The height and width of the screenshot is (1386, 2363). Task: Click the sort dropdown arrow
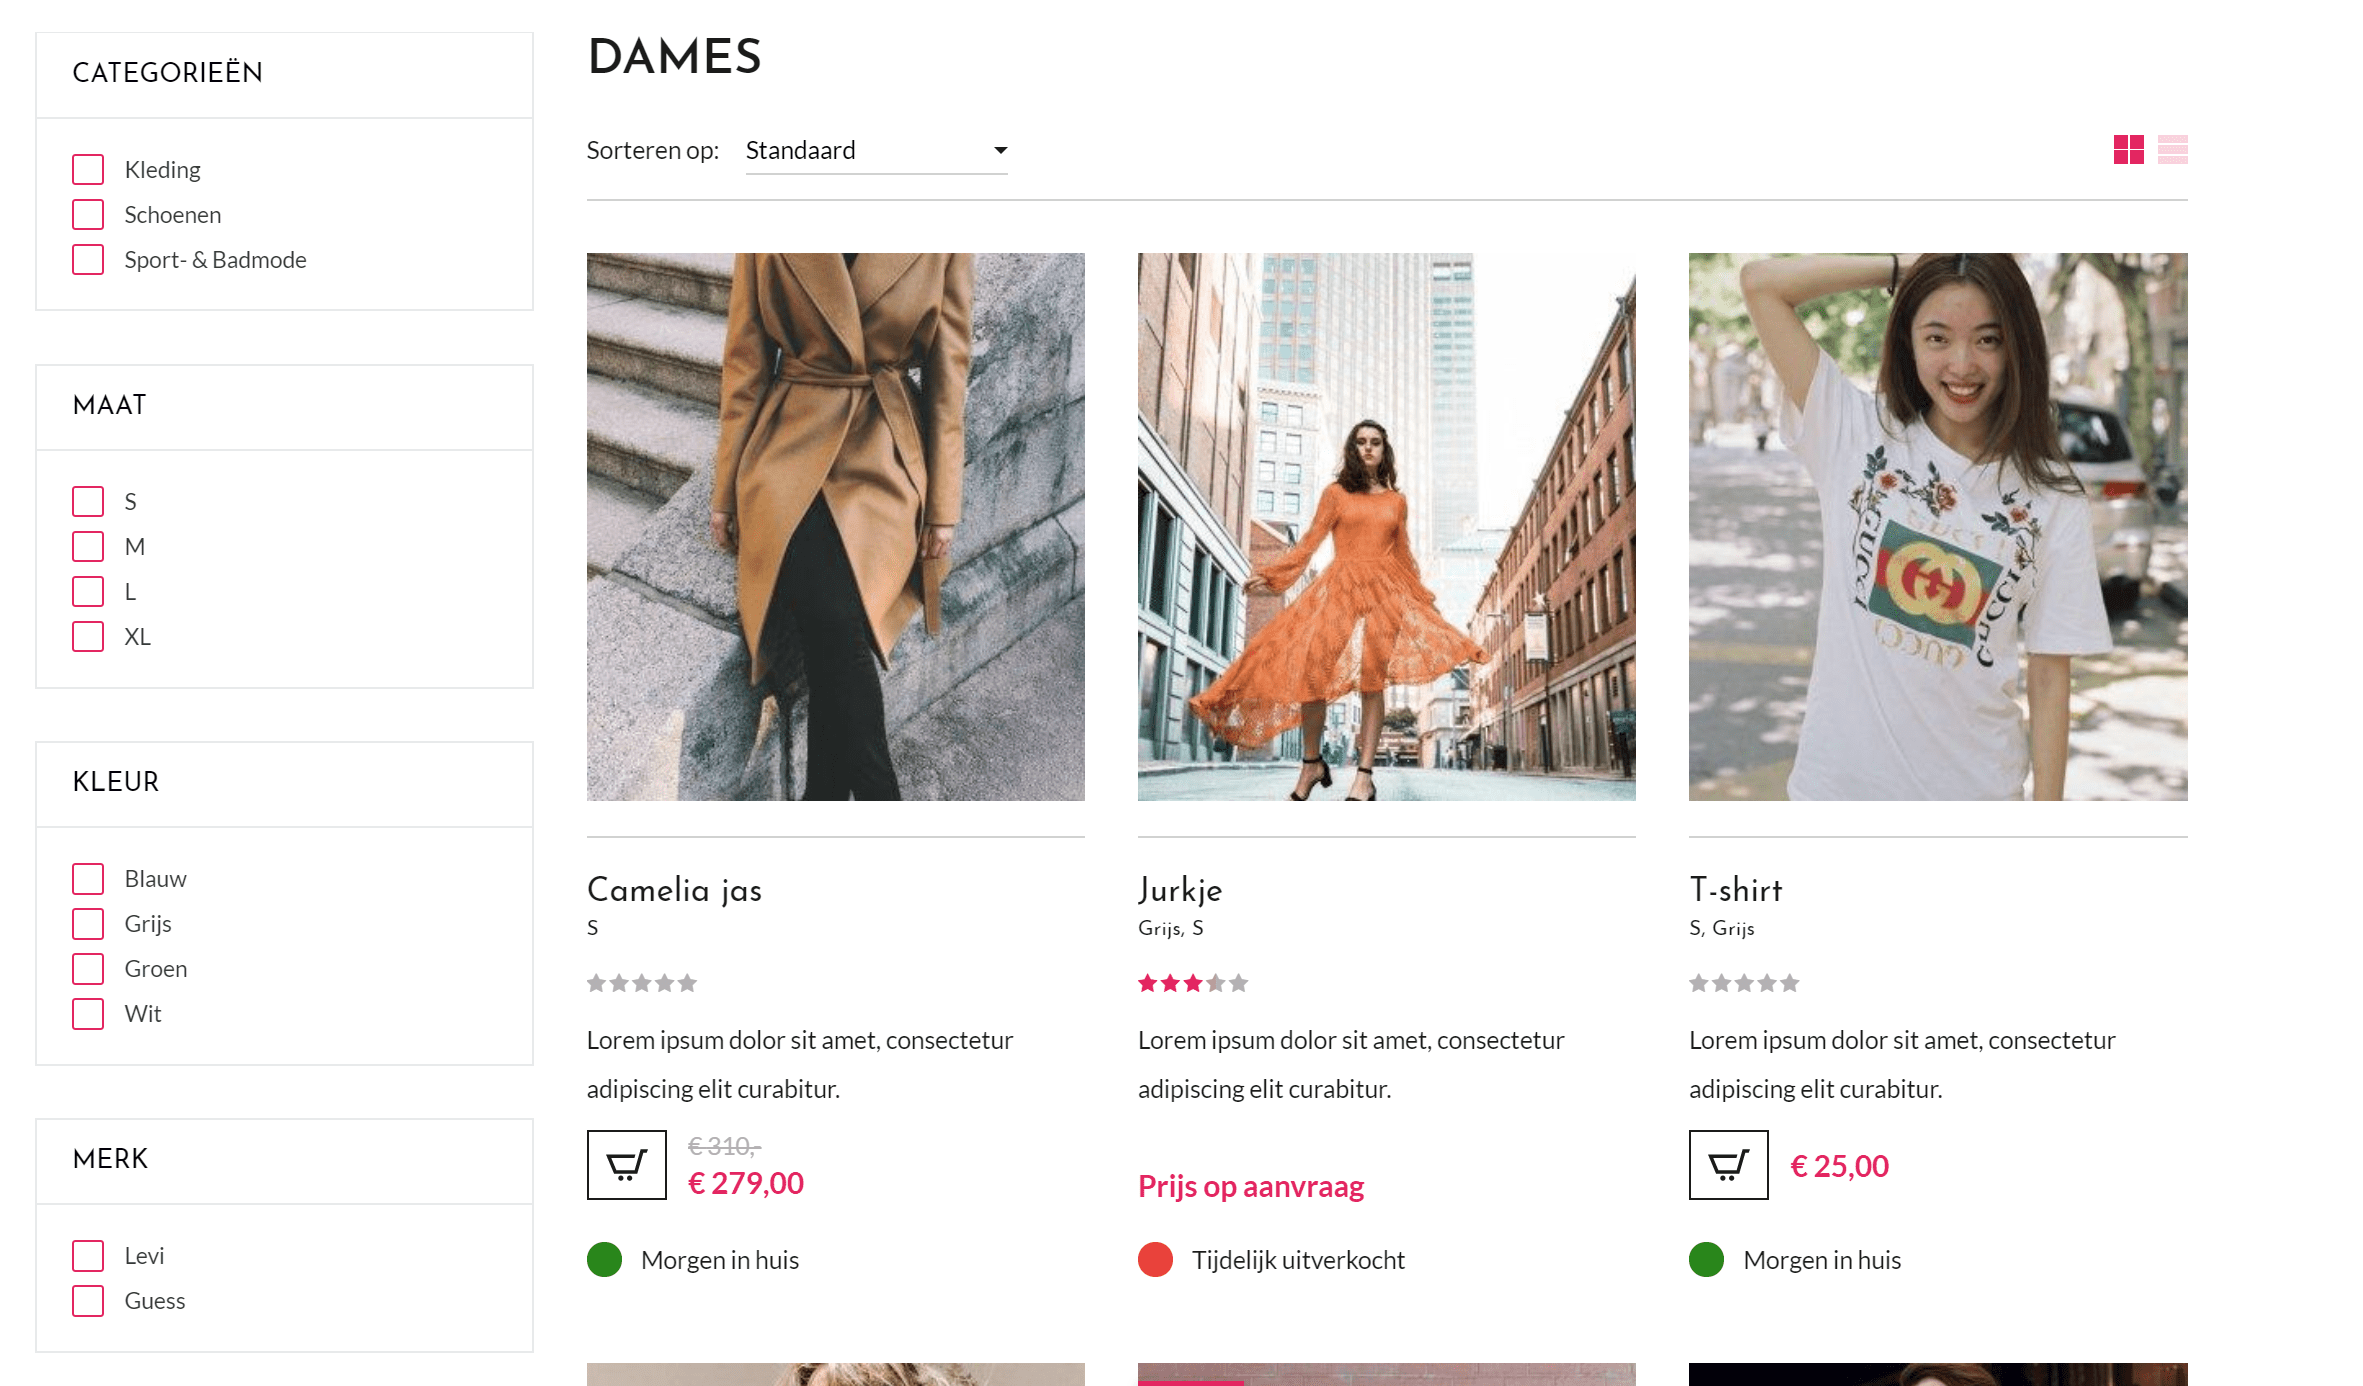point(1000,151)
